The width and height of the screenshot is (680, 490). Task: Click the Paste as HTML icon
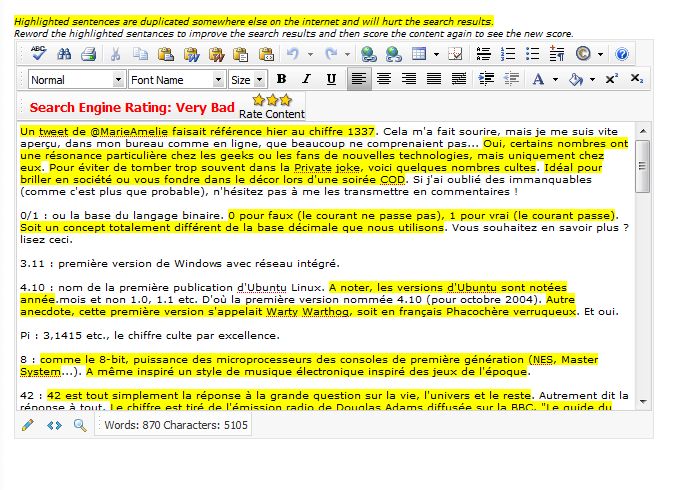pyautogui.click(x=266, y=54)
